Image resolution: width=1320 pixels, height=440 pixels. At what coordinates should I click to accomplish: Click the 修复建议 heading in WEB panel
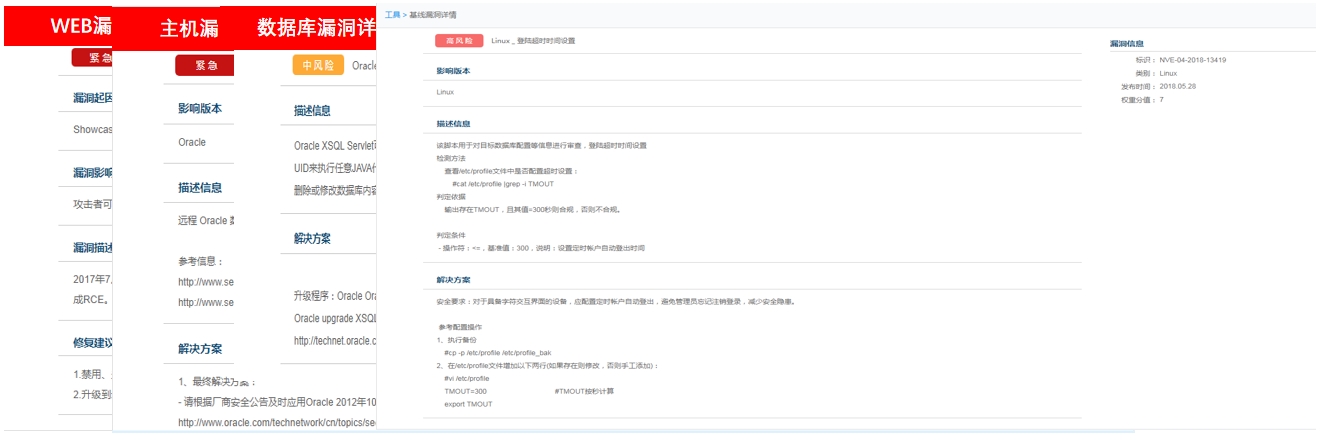click(92, 342)
